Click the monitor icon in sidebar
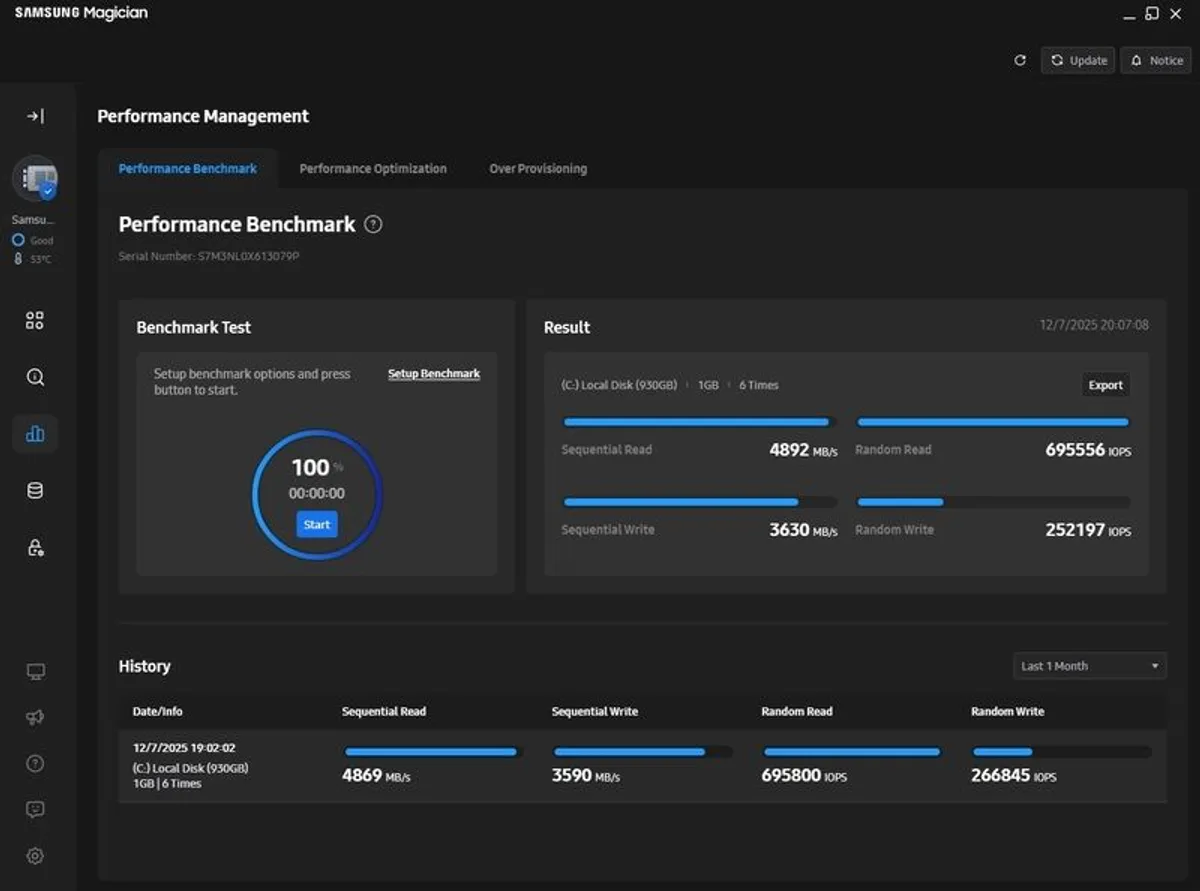 pyautogui.click(x=35, y=672)
